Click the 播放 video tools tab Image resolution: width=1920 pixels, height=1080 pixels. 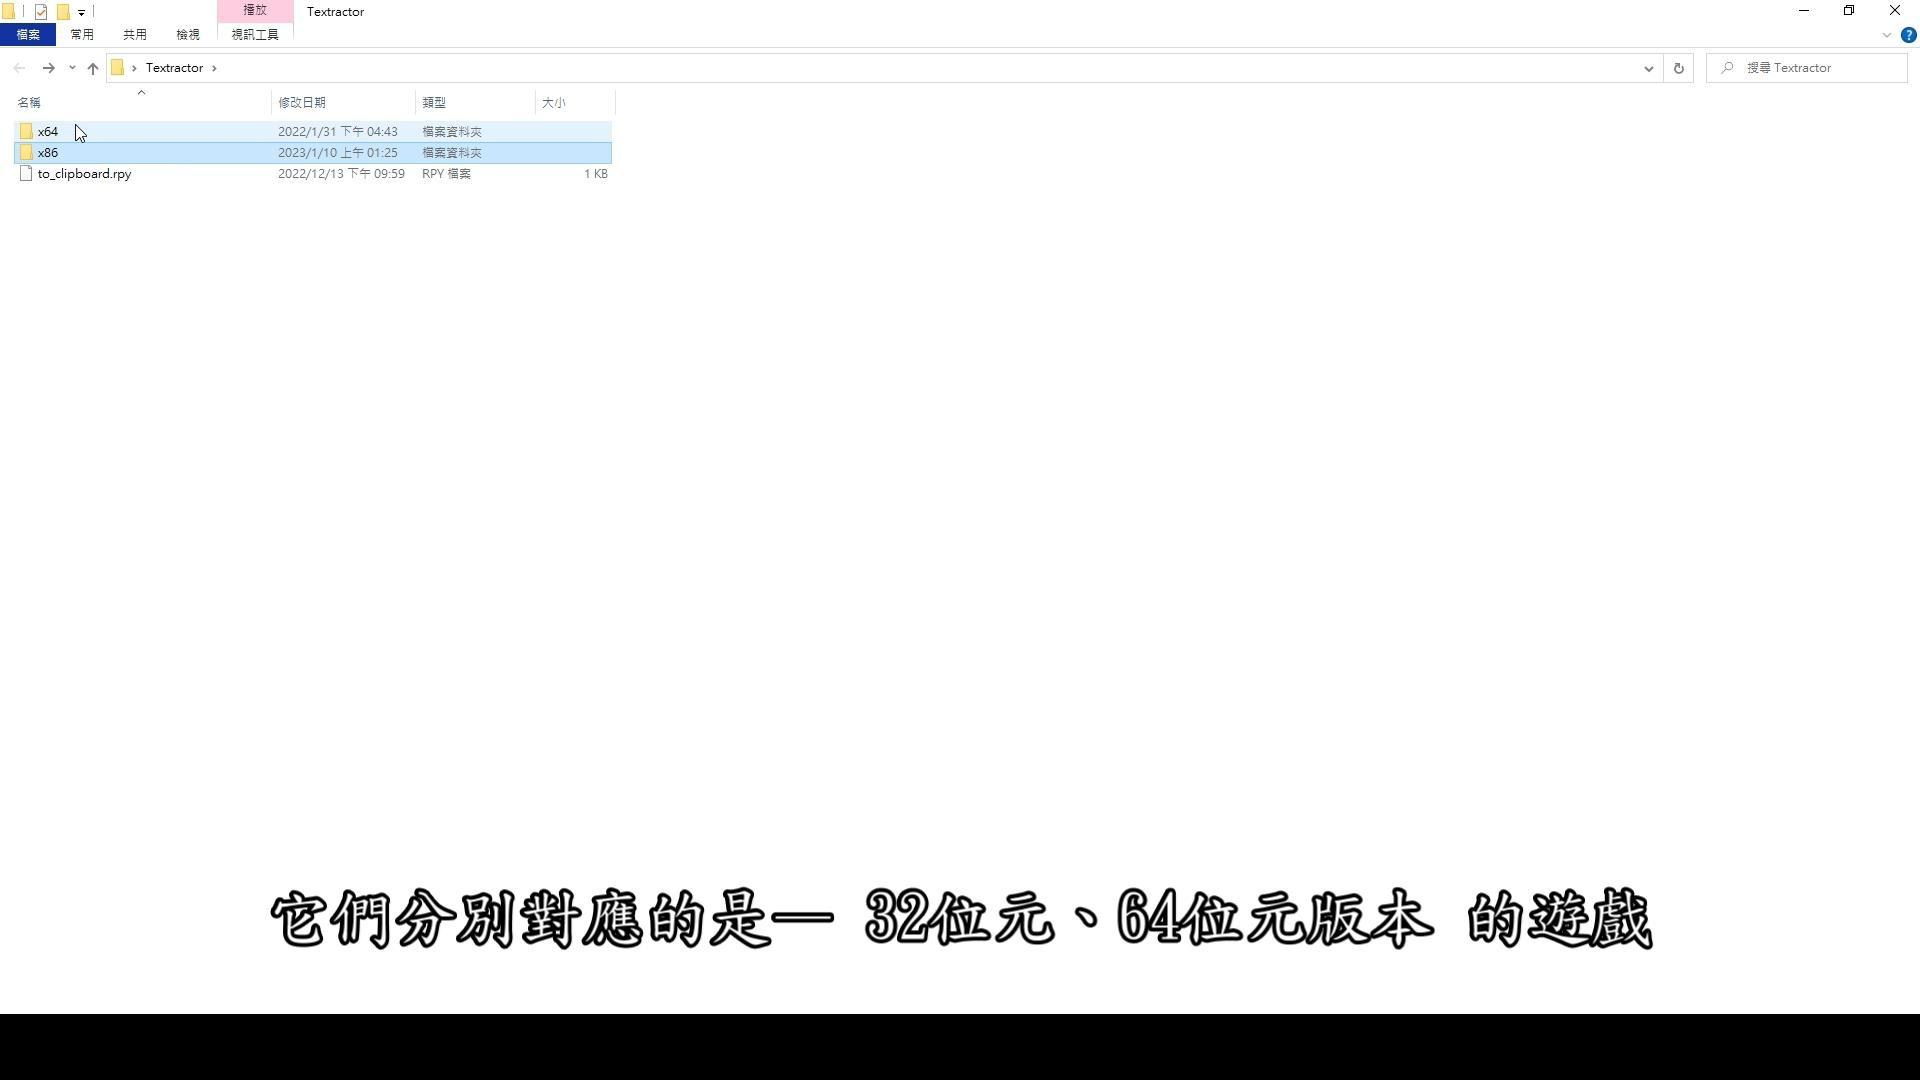254,10
